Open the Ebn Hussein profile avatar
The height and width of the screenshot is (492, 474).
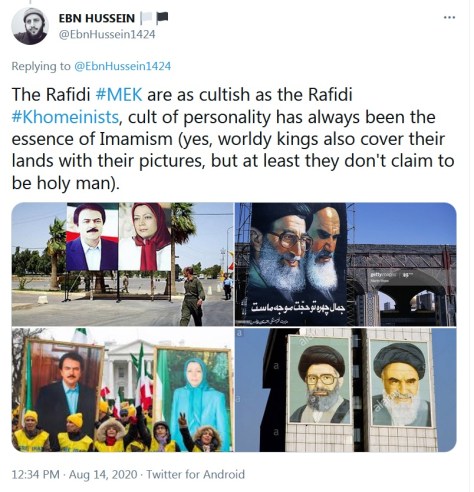click(x=30, y=26)
